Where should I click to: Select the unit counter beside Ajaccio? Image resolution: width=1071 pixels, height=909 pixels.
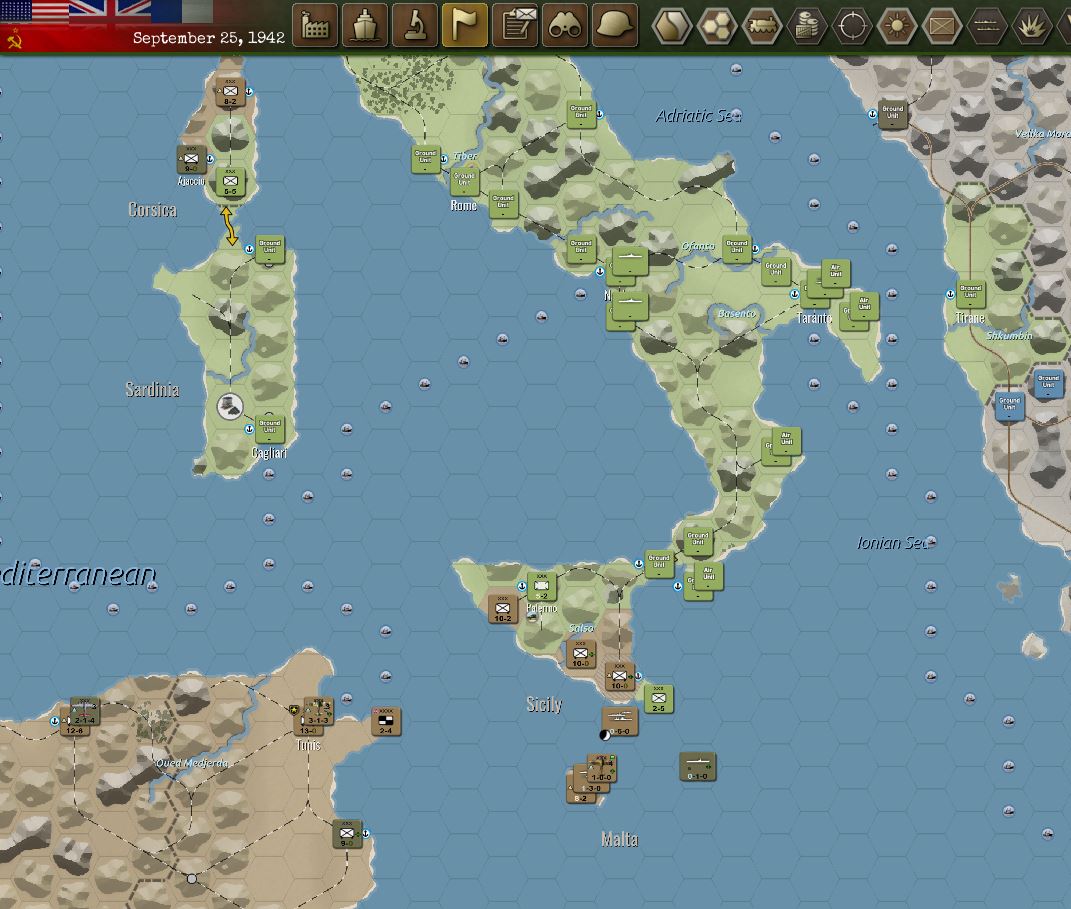[191, 160]
